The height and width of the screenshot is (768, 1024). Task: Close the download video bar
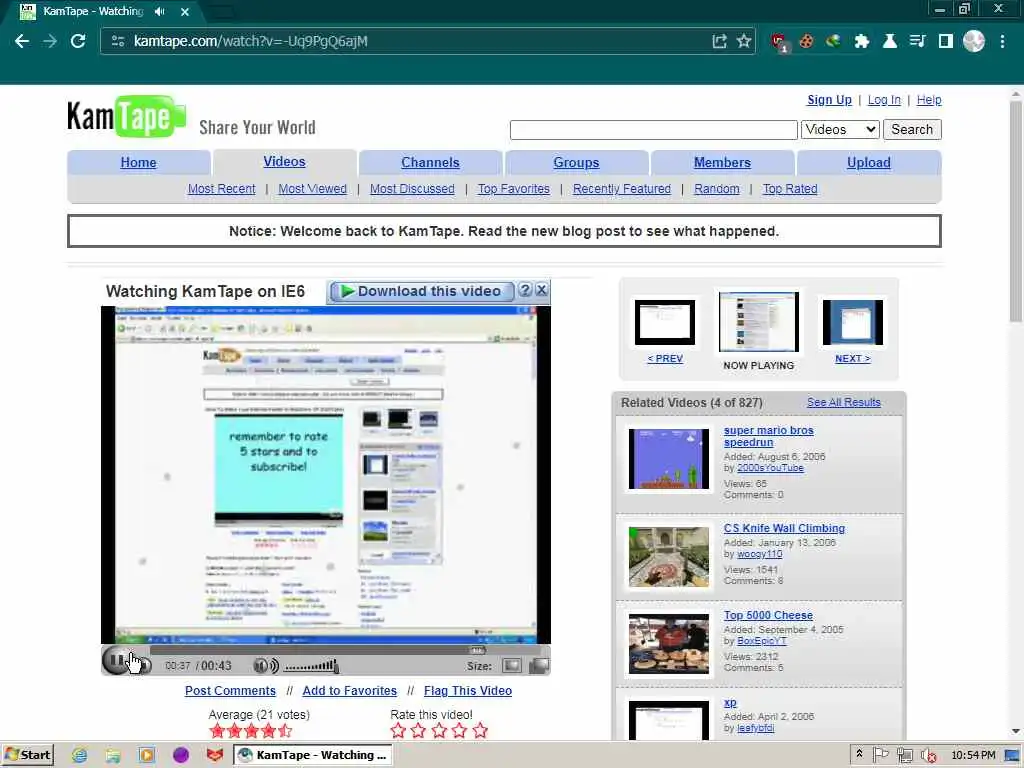pyautogui.click(x=541, y=291)
